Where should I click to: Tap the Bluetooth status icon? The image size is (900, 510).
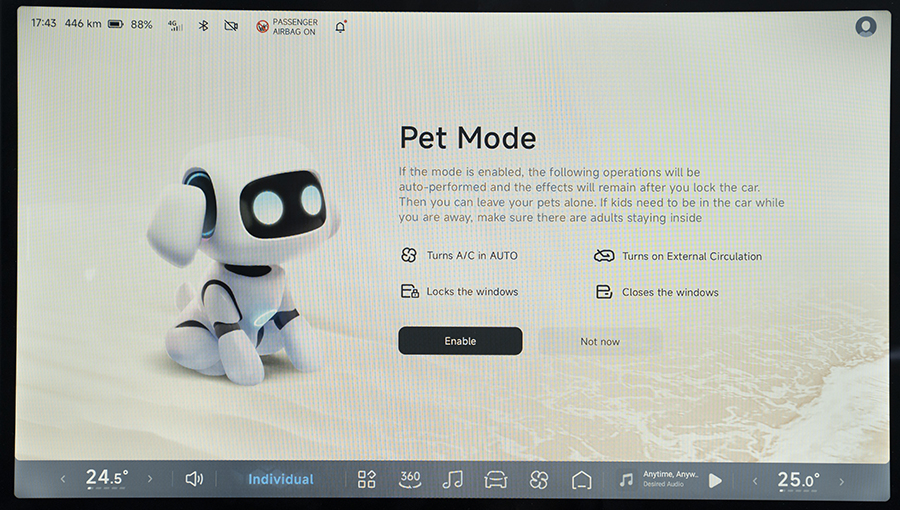pos(203,25)
